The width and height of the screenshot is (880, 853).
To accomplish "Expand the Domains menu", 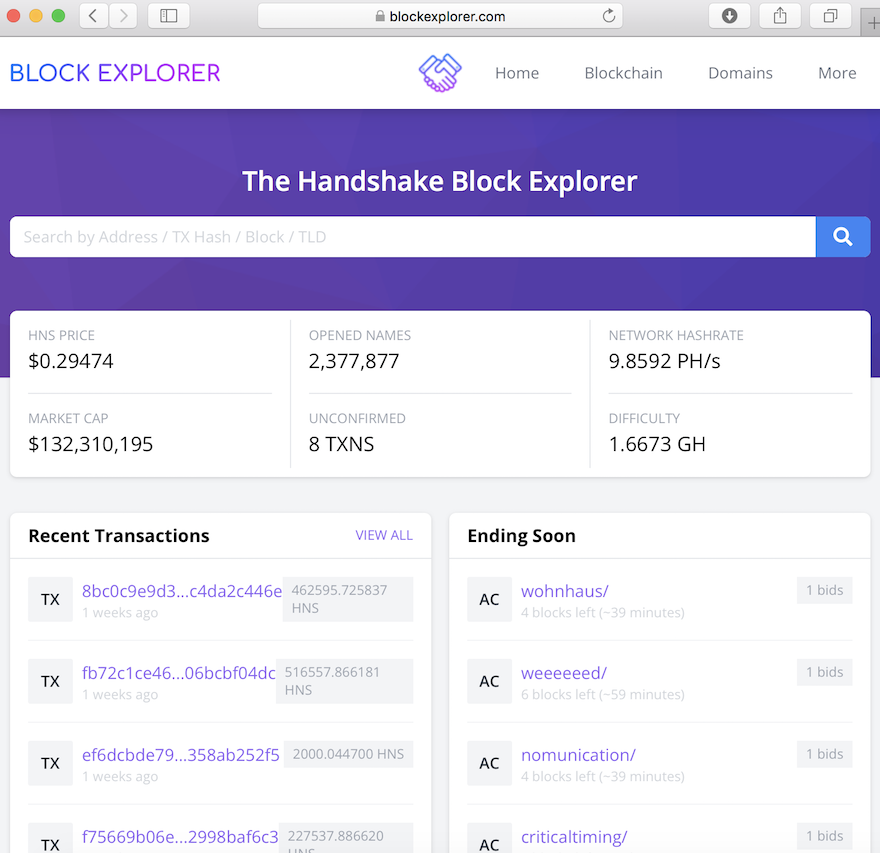I will click(x=740, y=73).
